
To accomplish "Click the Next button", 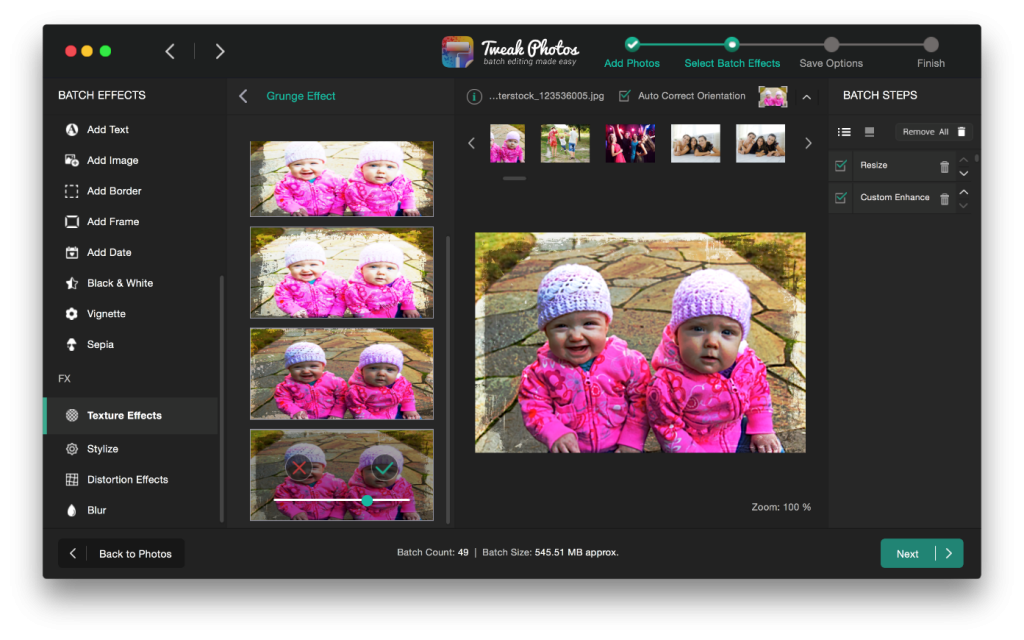I will pyautogui.click(x=914, y=553).
